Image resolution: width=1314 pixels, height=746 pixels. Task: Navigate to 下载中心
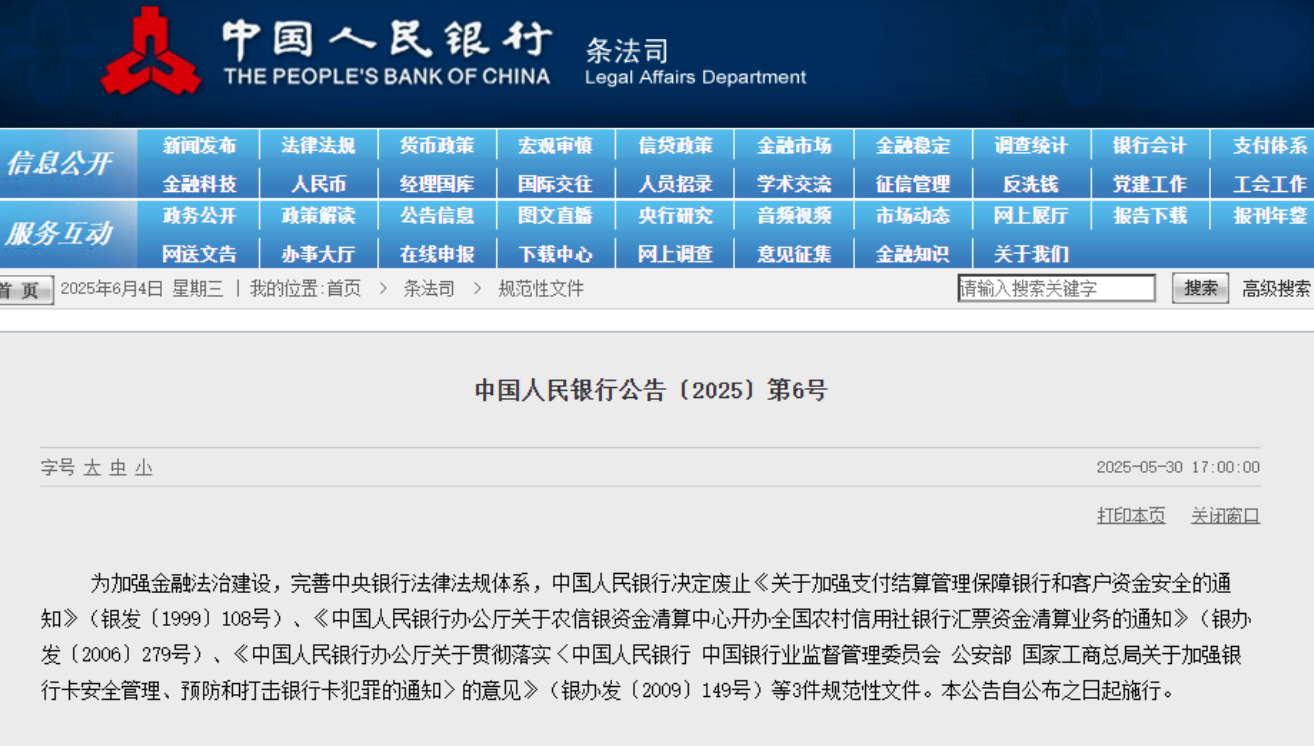(x=555, y=254)
